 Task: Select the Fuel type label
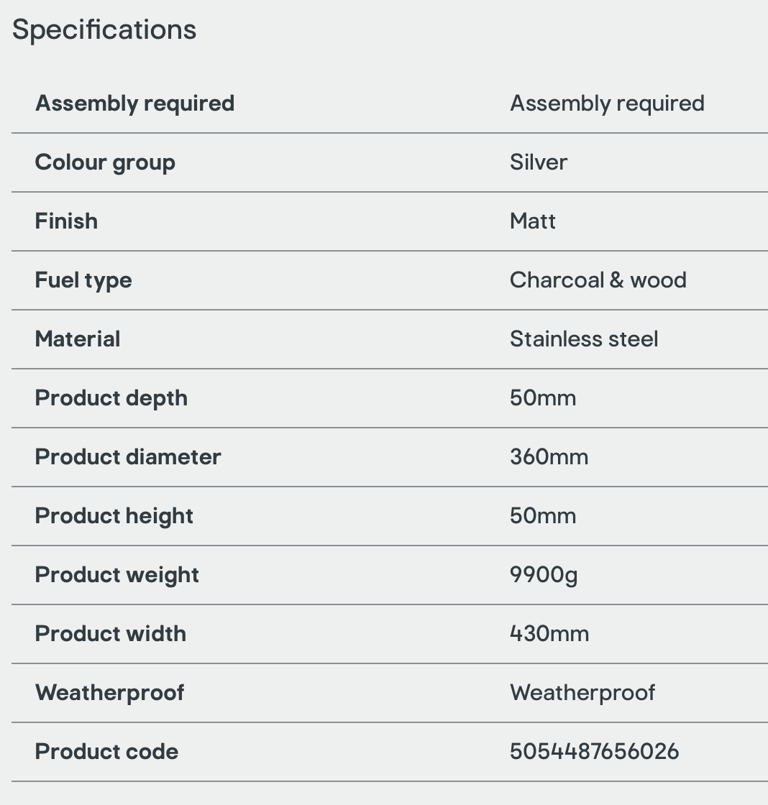pos(84,281)
